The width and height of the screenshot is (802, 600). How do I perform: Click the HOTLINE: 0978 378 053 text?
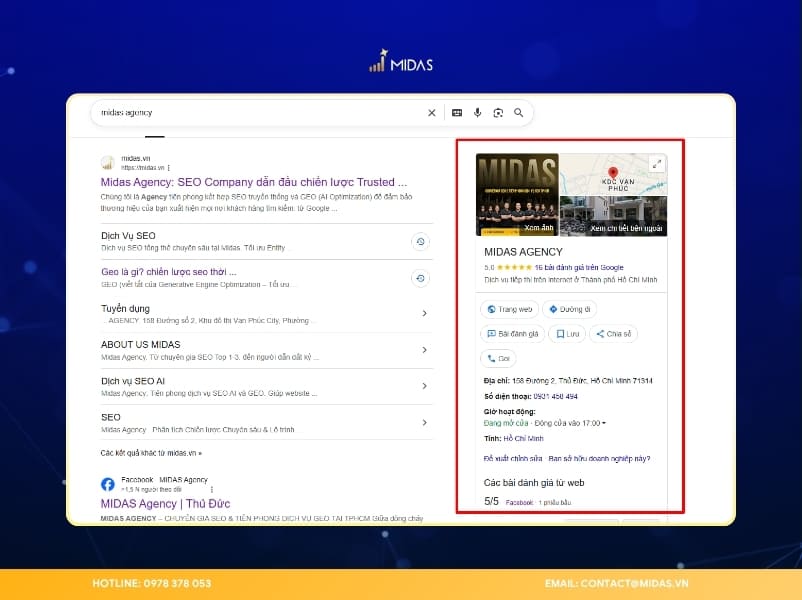coord(151,584)
